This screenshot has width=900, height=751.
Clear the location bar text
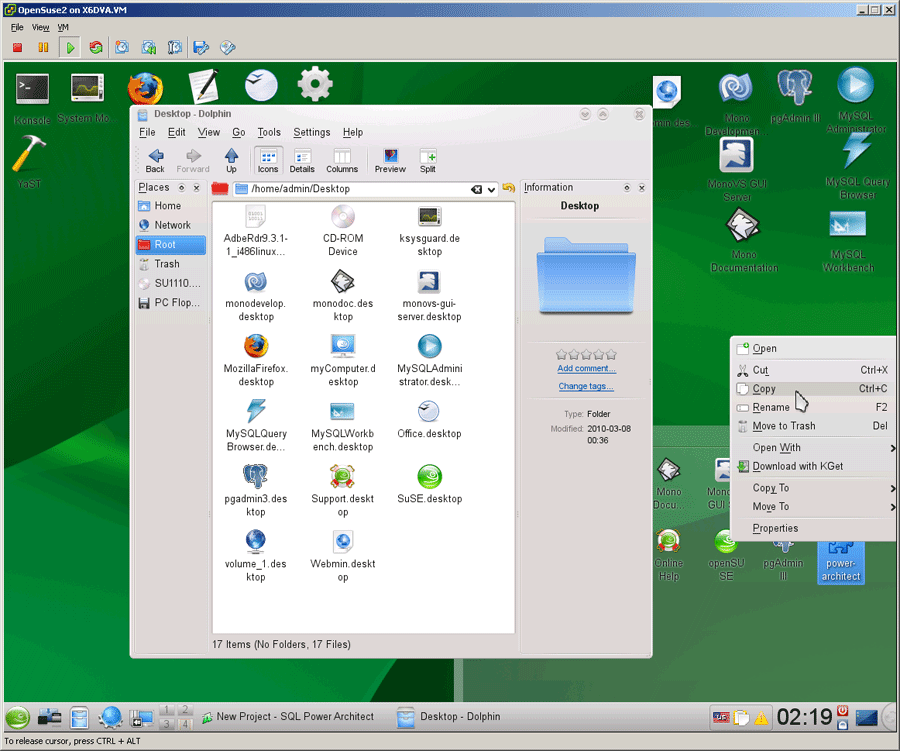tap(476, 189)
